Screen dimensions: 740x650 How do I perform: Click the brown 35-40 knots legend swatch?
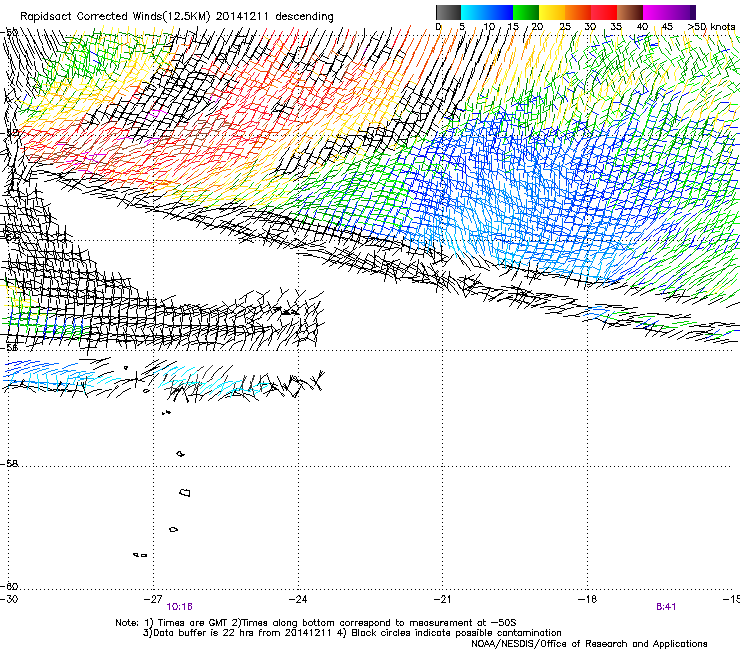[630, 12]
